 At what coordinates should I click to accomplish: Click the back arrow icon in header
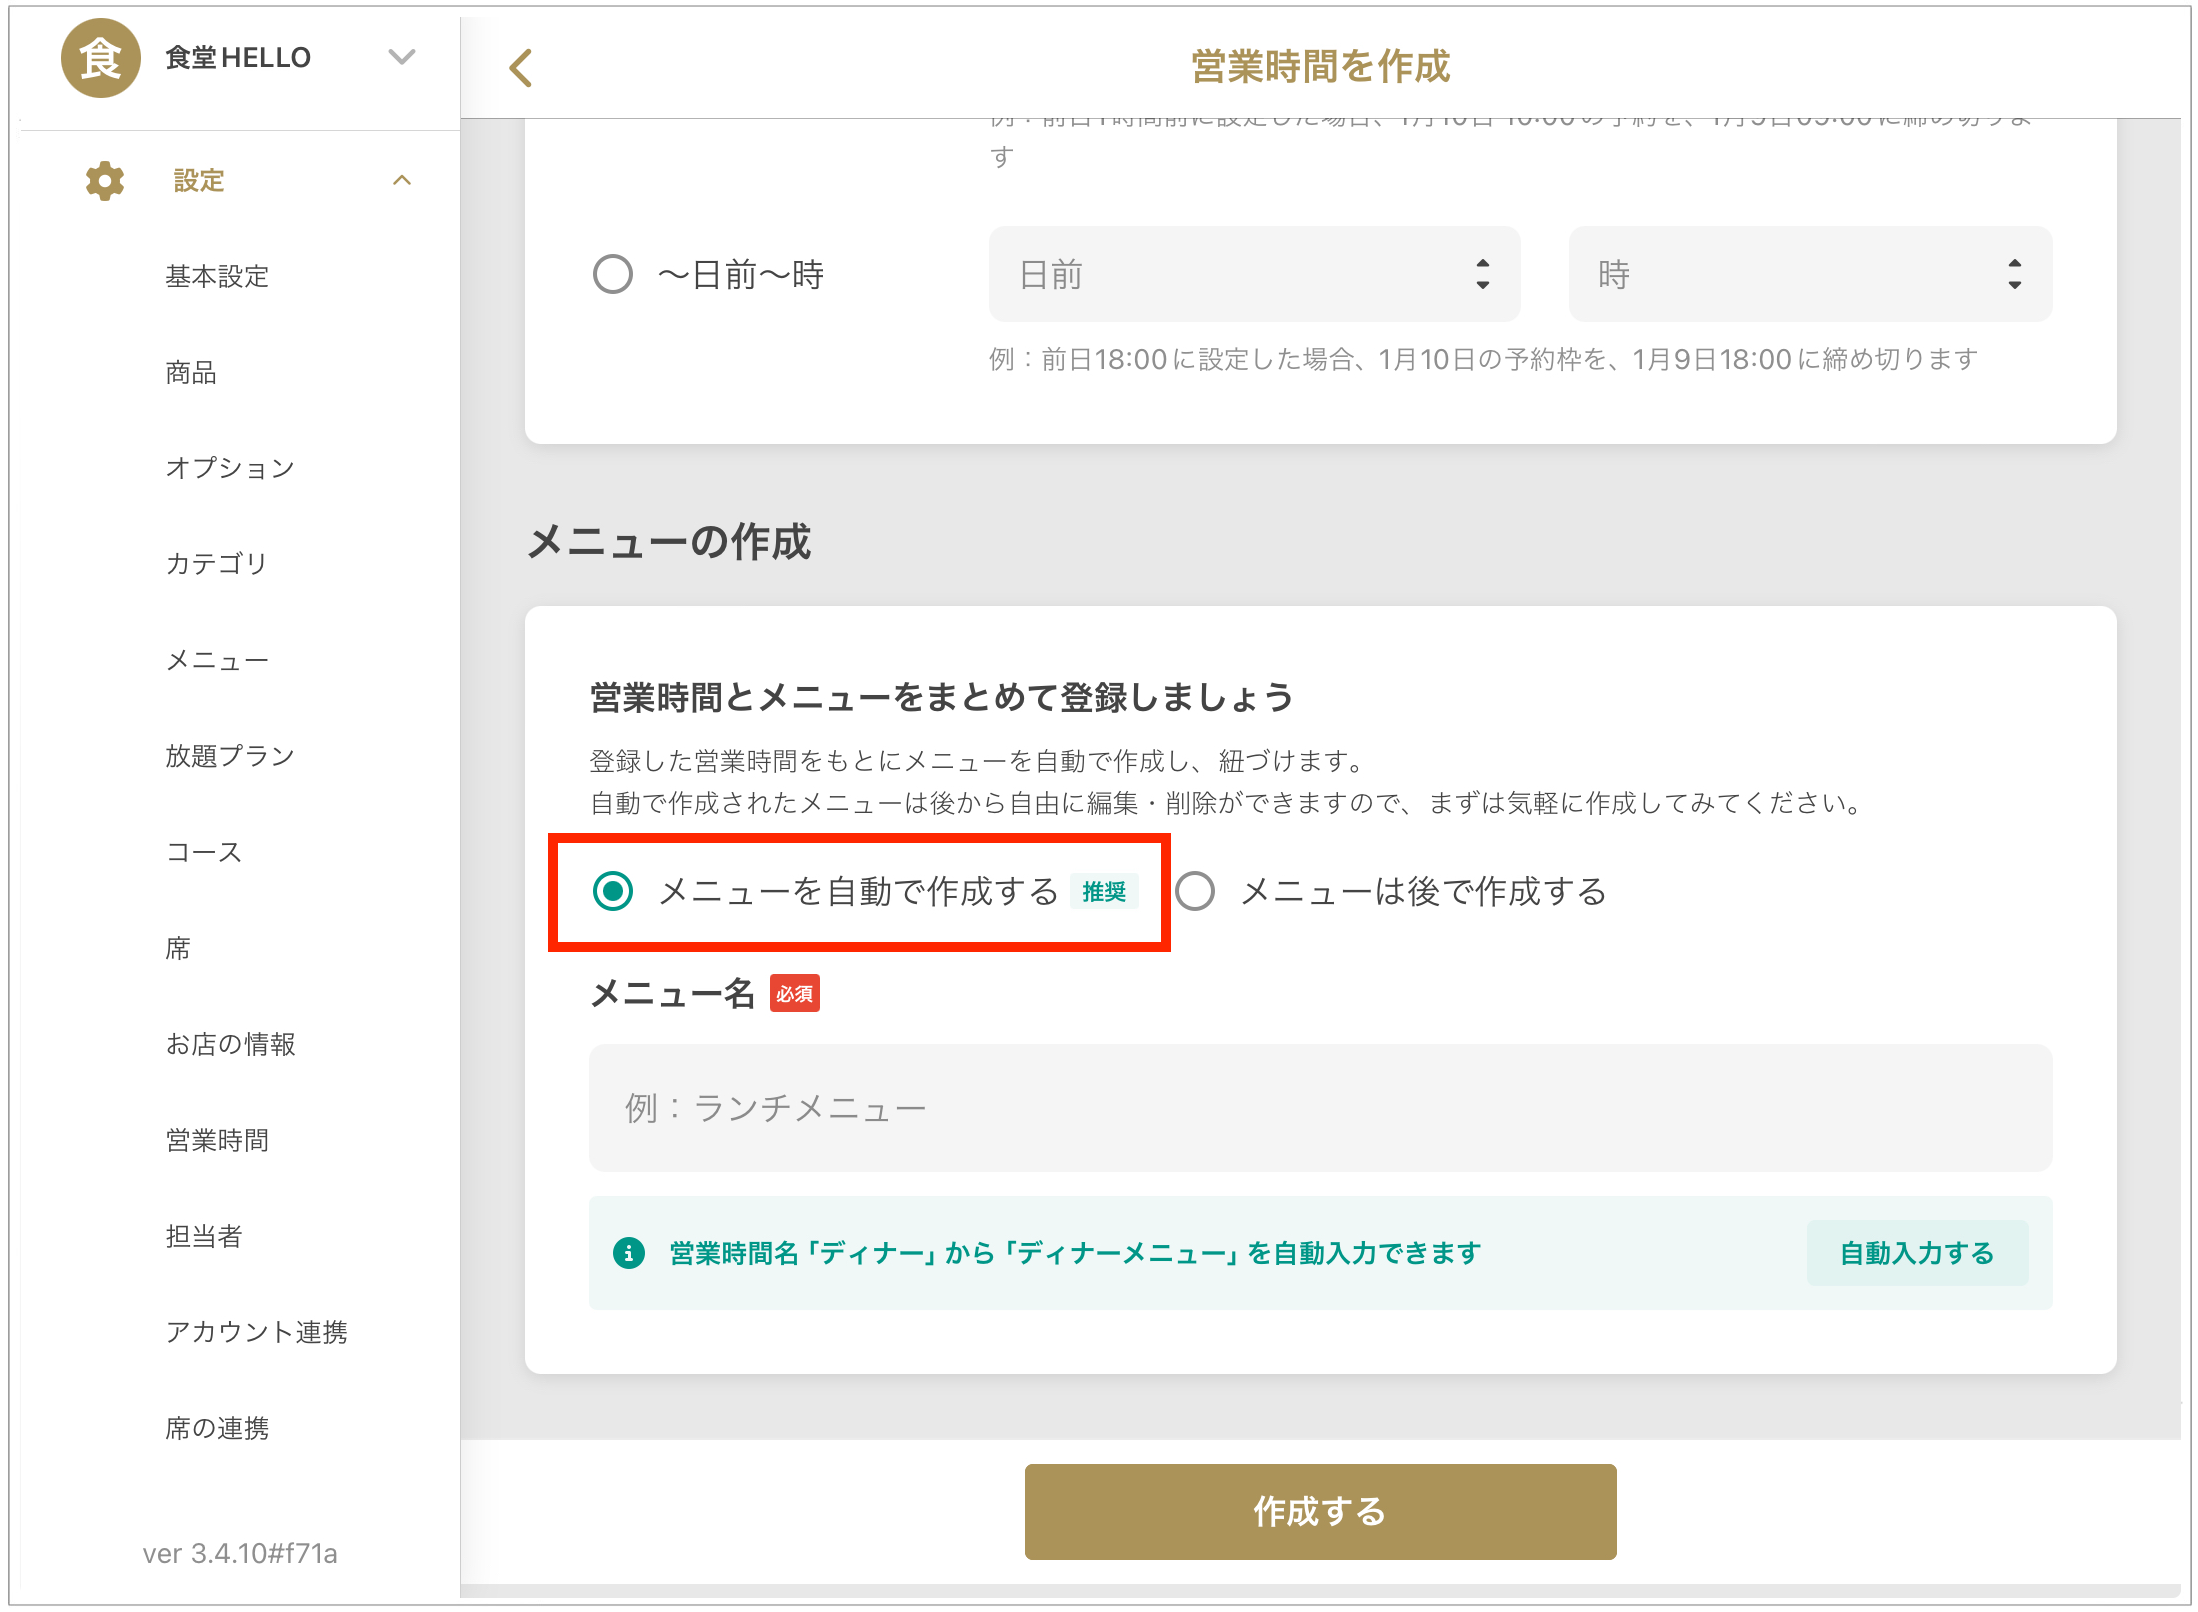coord(520,68)
